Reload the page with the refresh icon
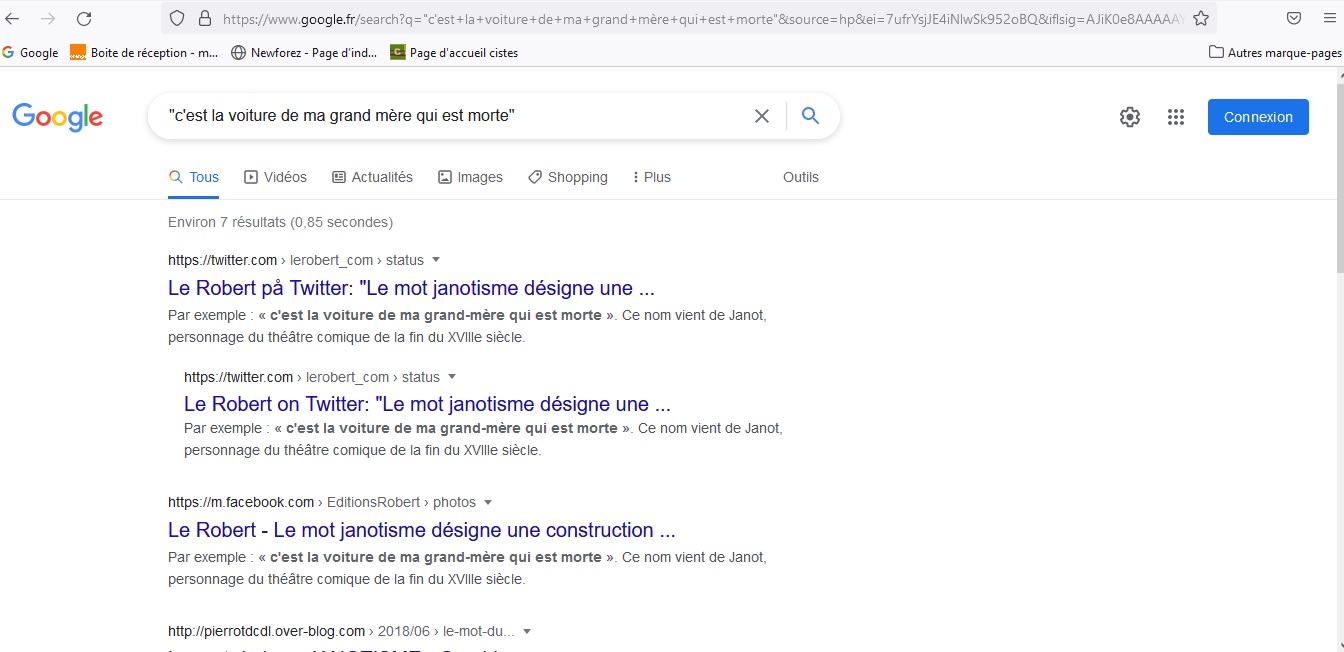Image resolution: width=1344 pixels, height=652 pixels. click(x=84, y=18)
